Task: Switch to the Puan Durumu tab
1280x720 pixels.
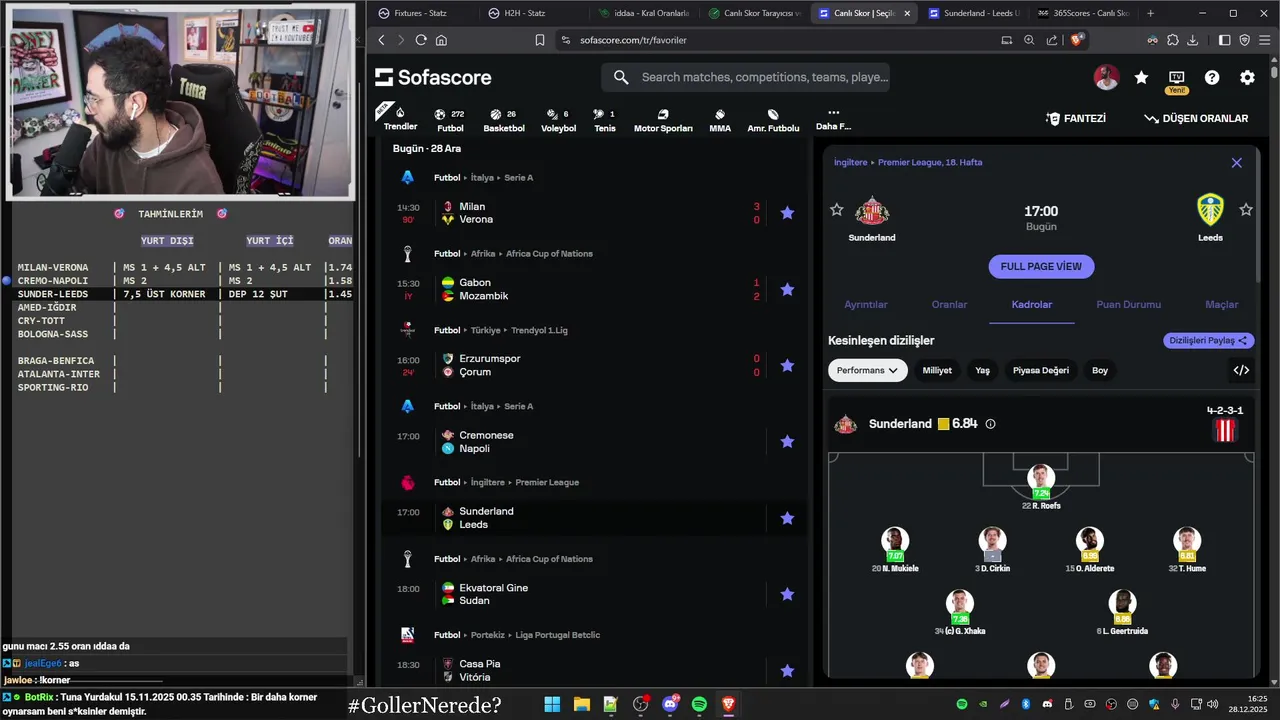Action: point(1129,304)
